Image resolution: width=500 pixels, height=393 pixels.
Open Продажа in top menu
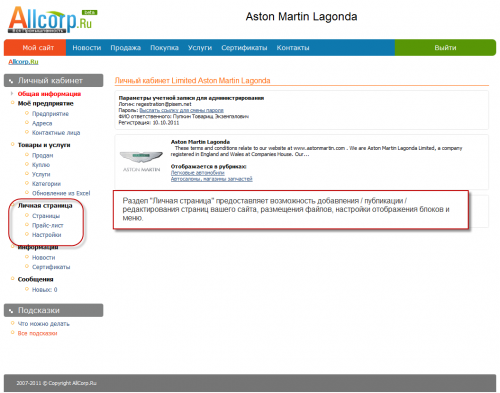point(126,48)
